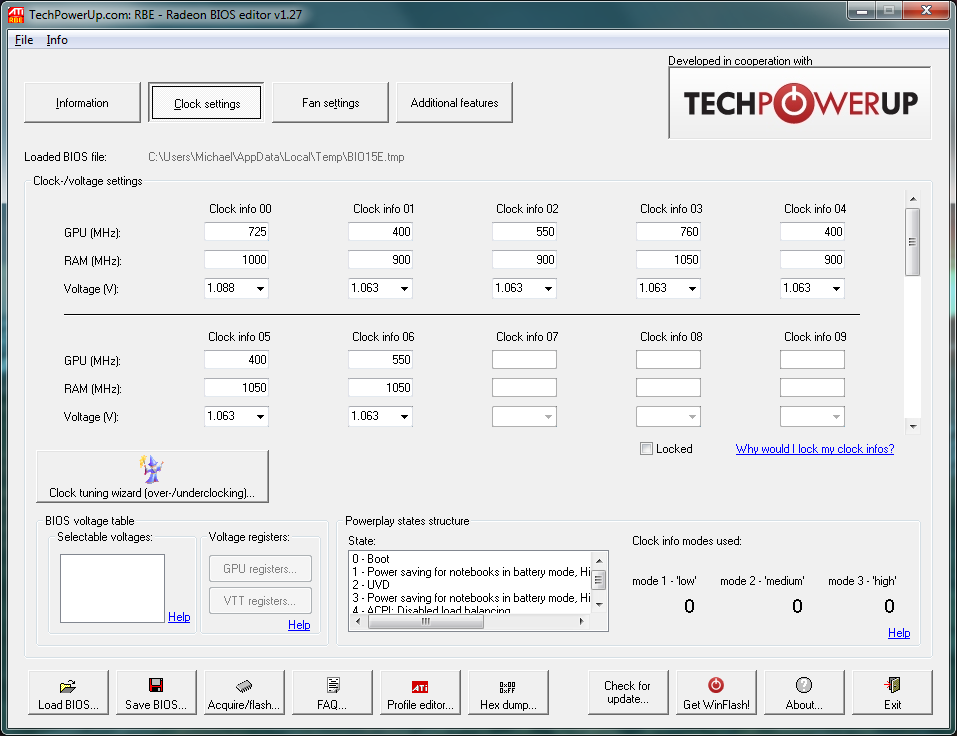This screenshot has width=957, height=736.
Task: Expand Clock info 01 voltage dropdown
Action: (405, 288)
